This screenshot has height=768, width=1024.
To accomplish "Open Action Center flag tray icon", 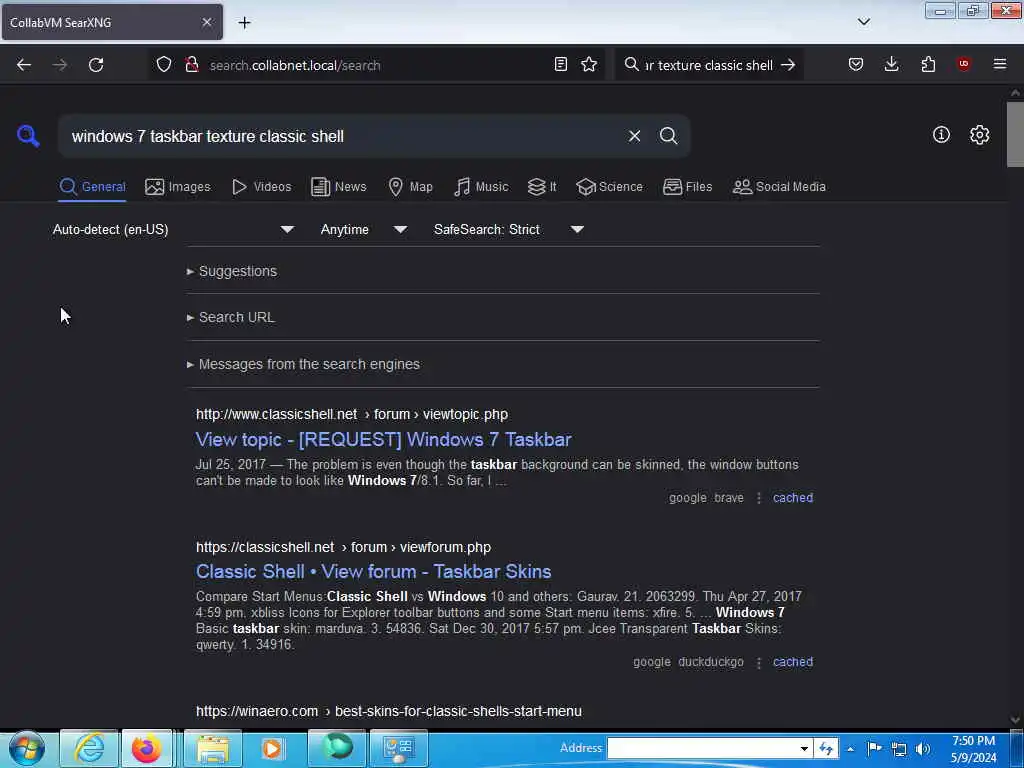I will coord(874,749).
